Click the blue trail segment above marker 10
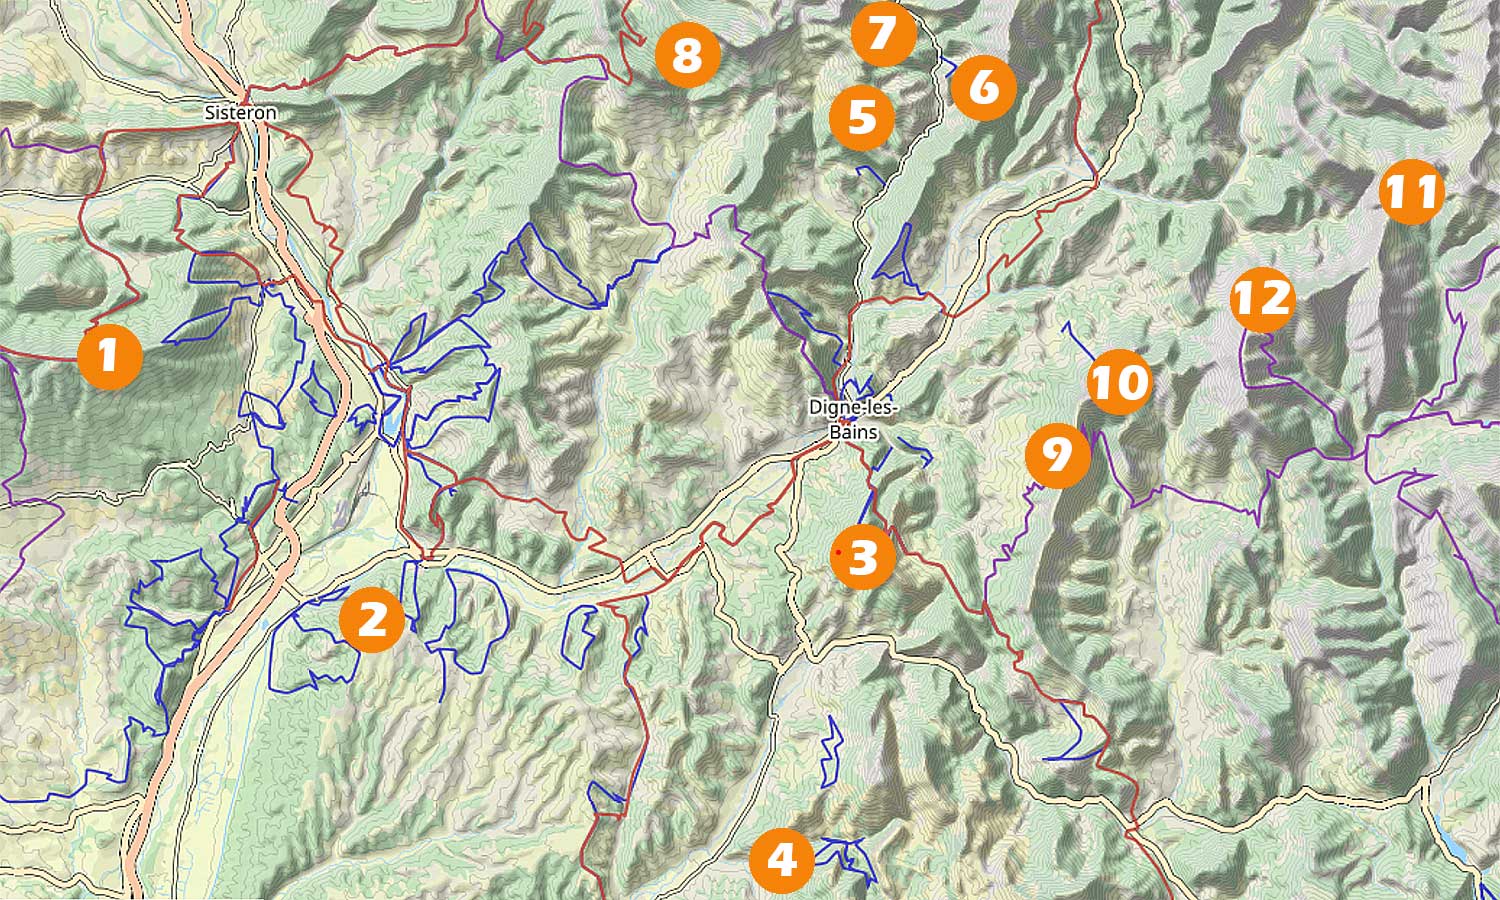The width and height of the screenshot is (1500, 900). [1077, 340]
